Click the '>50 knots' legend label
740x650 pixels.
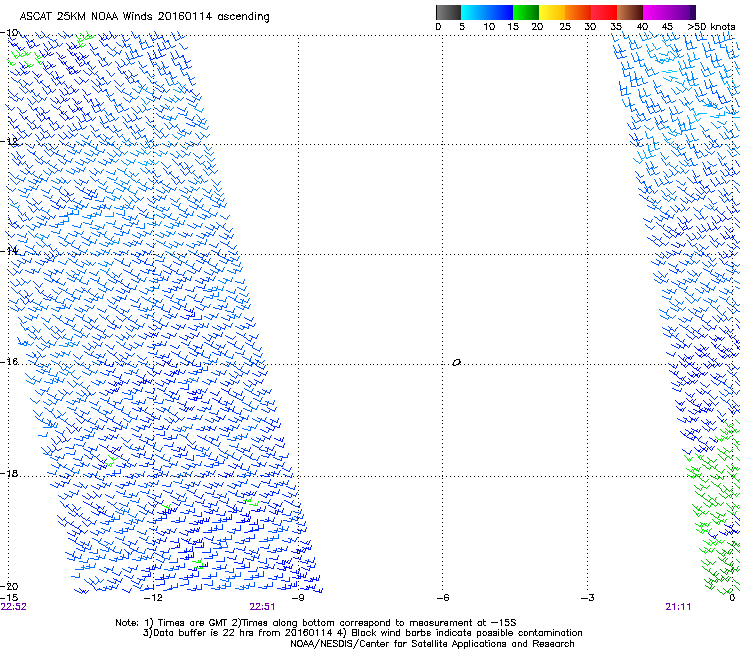click(711, 27)
